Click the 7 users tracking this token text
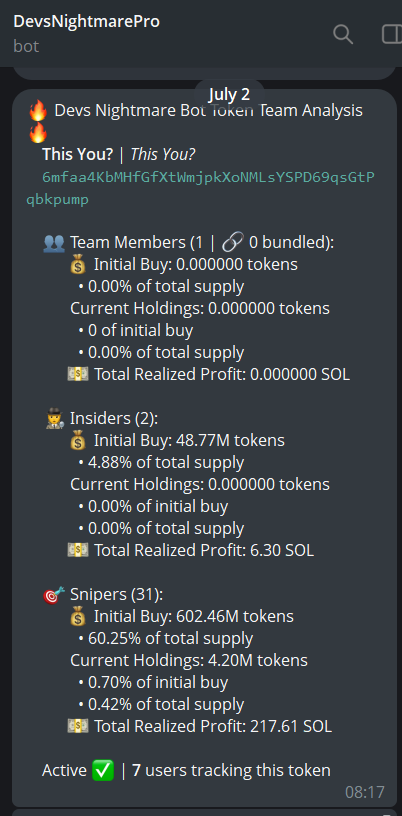402x816 pixels. pyautogui.click(x=231, y=770)
